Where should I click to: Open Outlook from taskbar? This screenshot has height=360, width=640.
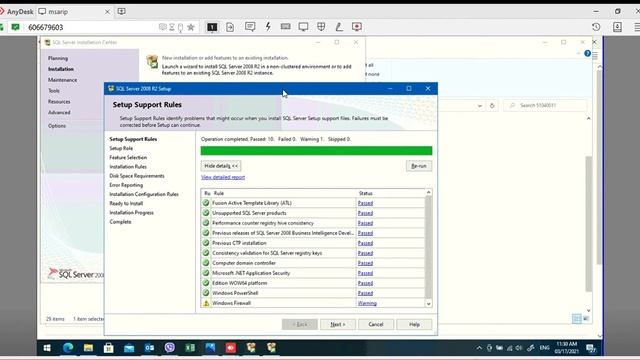click(149, 348)
